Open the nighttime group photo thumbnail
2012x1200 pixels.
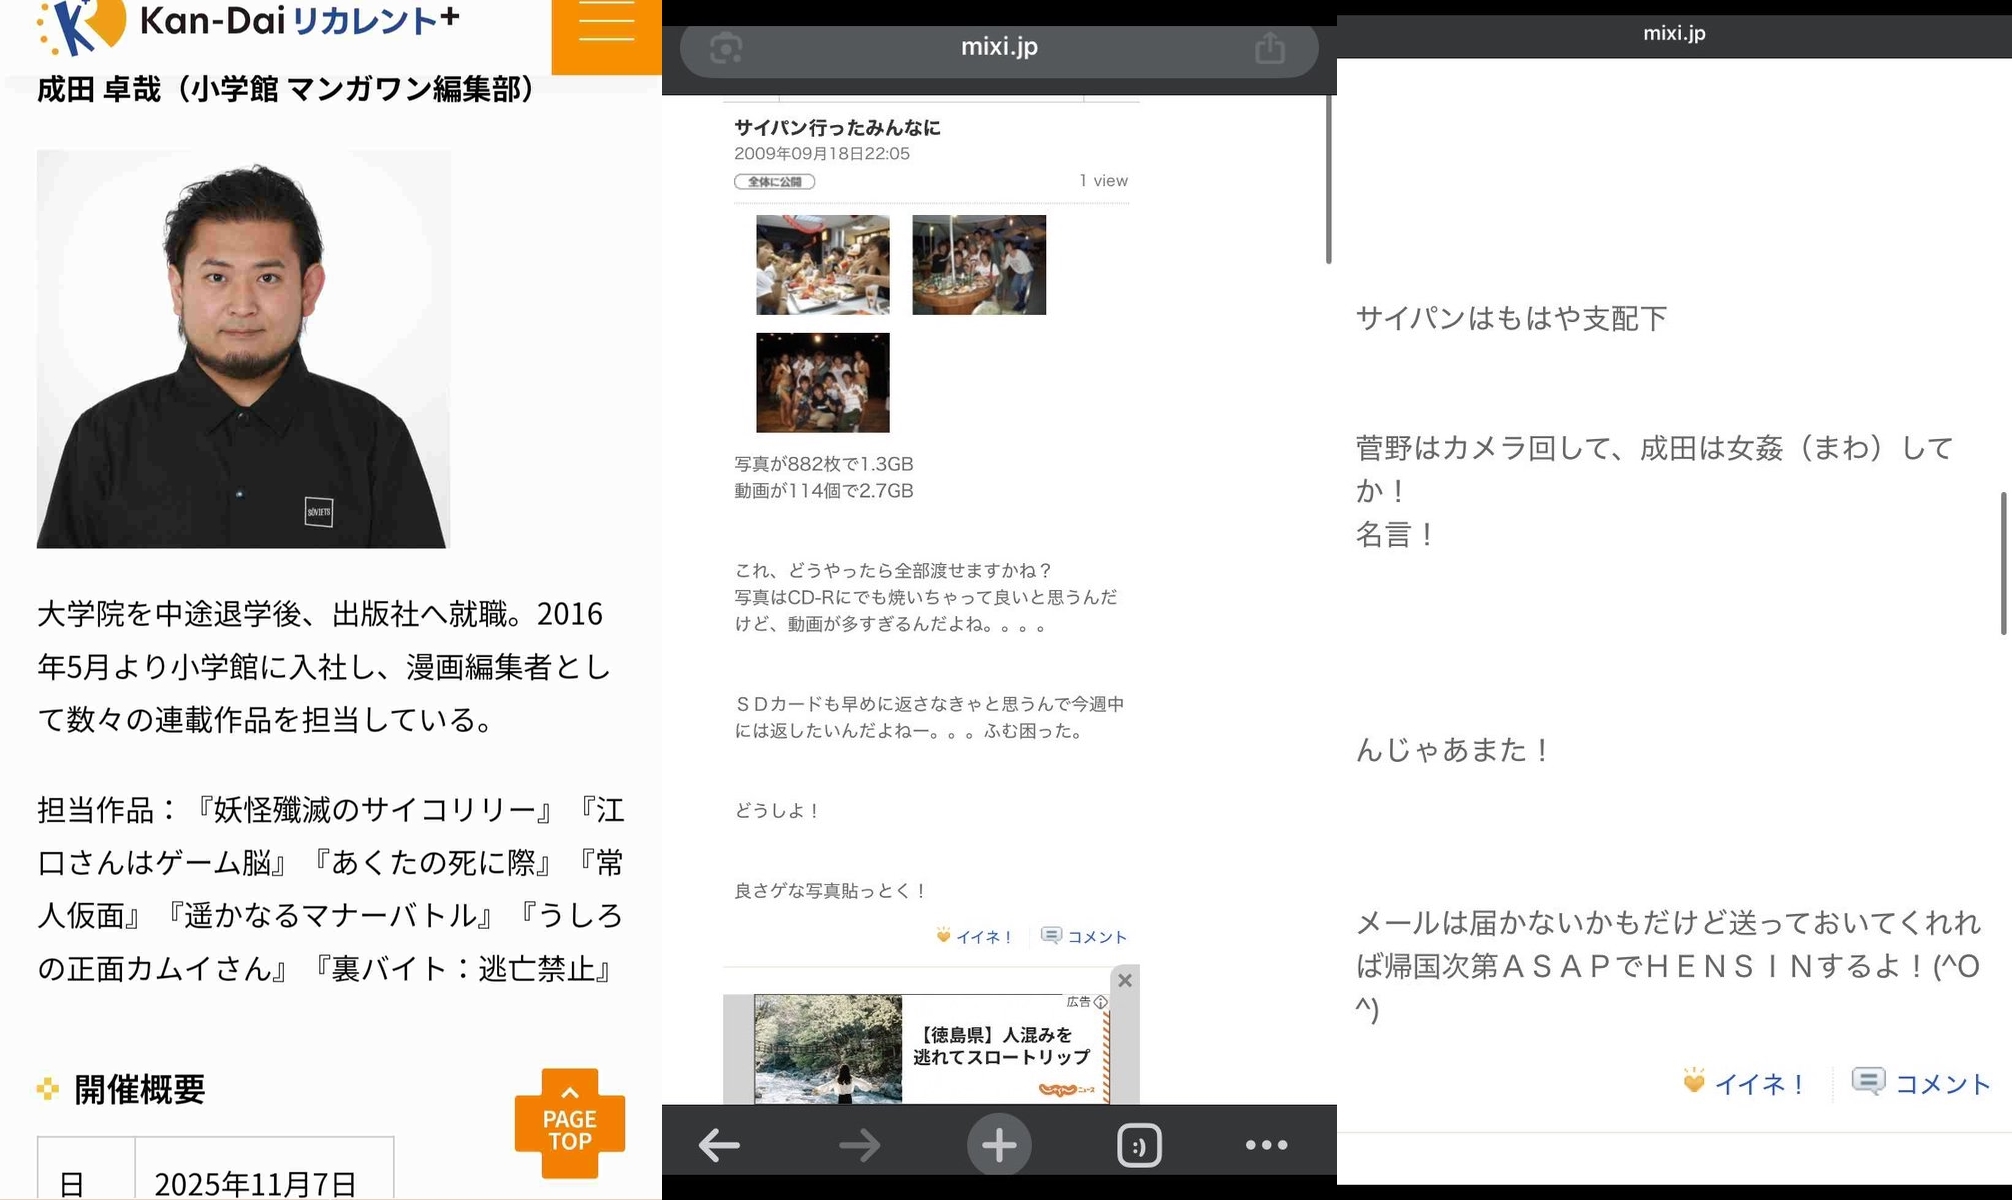click(822, 383)
